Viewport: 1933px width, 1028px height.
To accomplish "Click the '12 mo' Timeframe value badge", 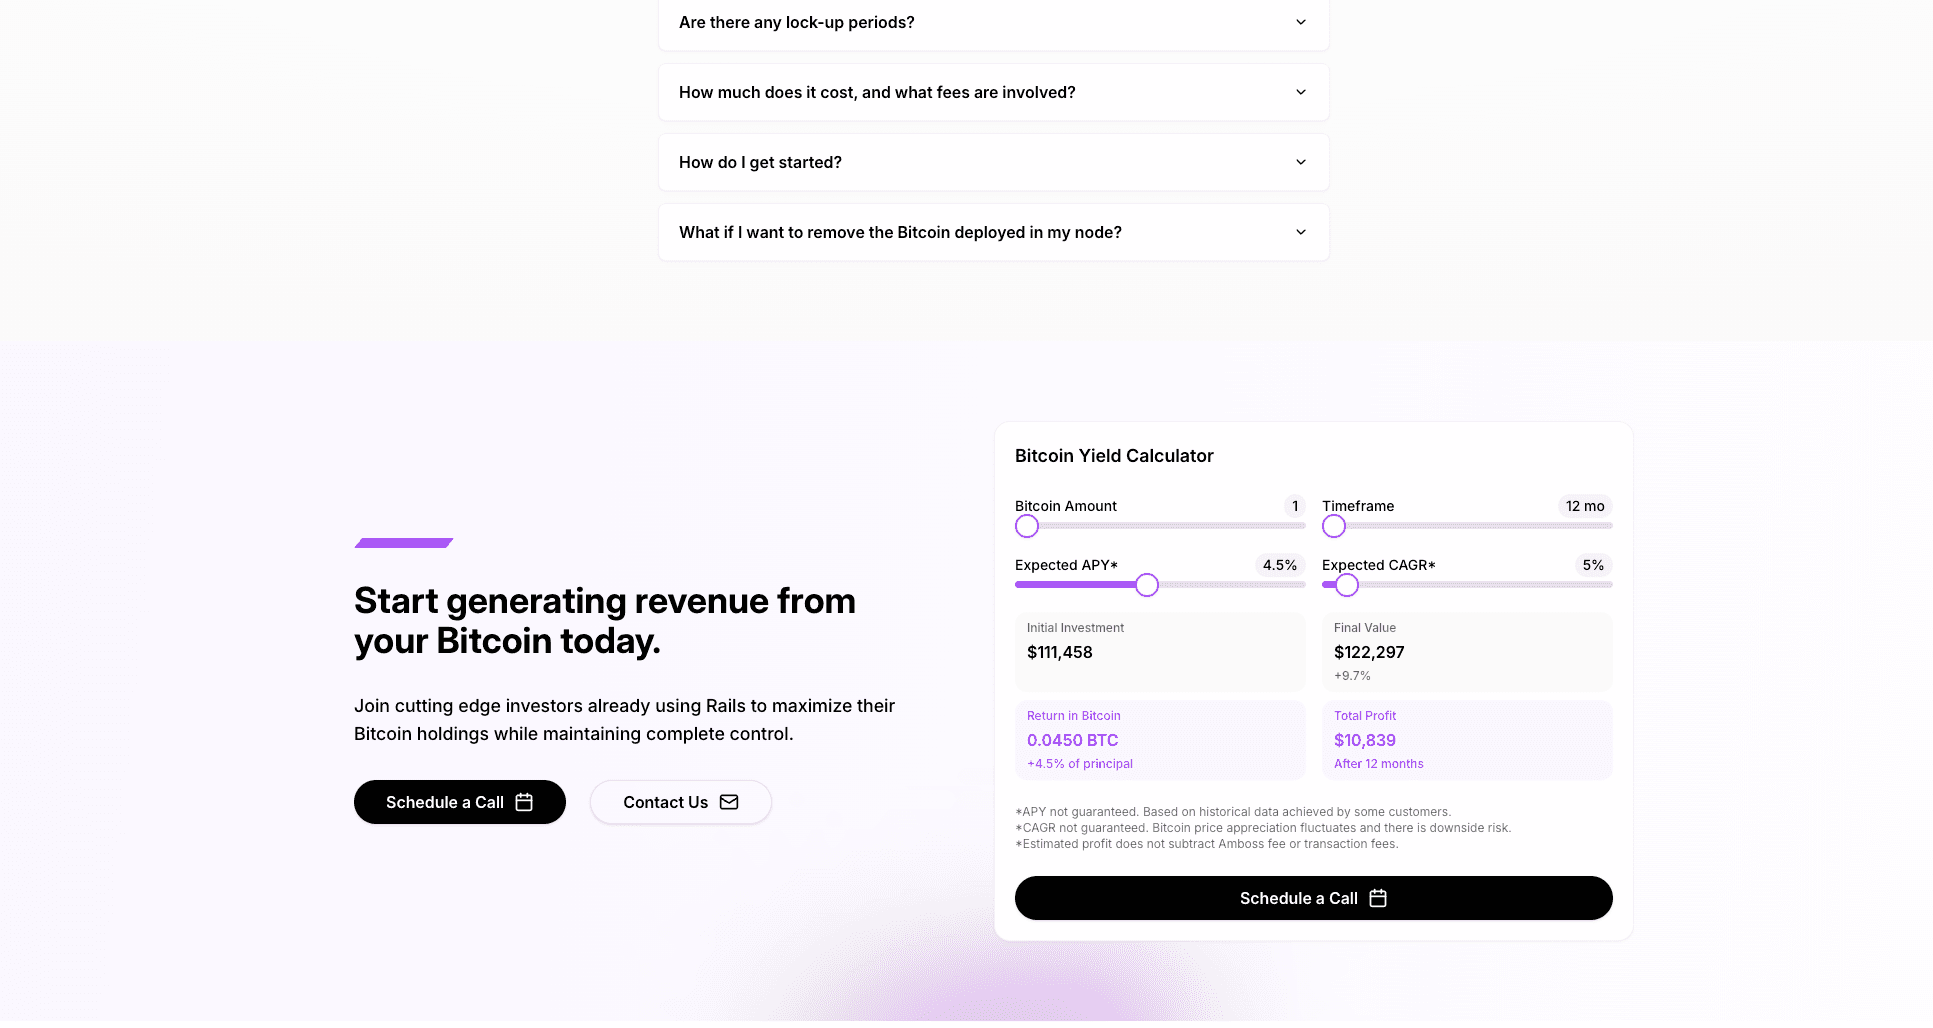I will point(1584,506).
